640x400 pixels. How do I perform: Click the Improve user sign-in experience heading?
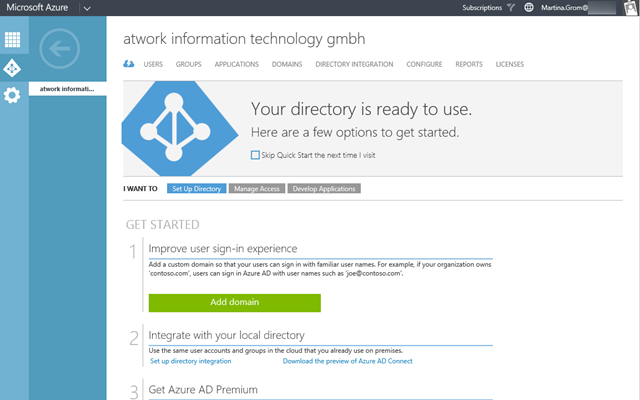(223, 249)
